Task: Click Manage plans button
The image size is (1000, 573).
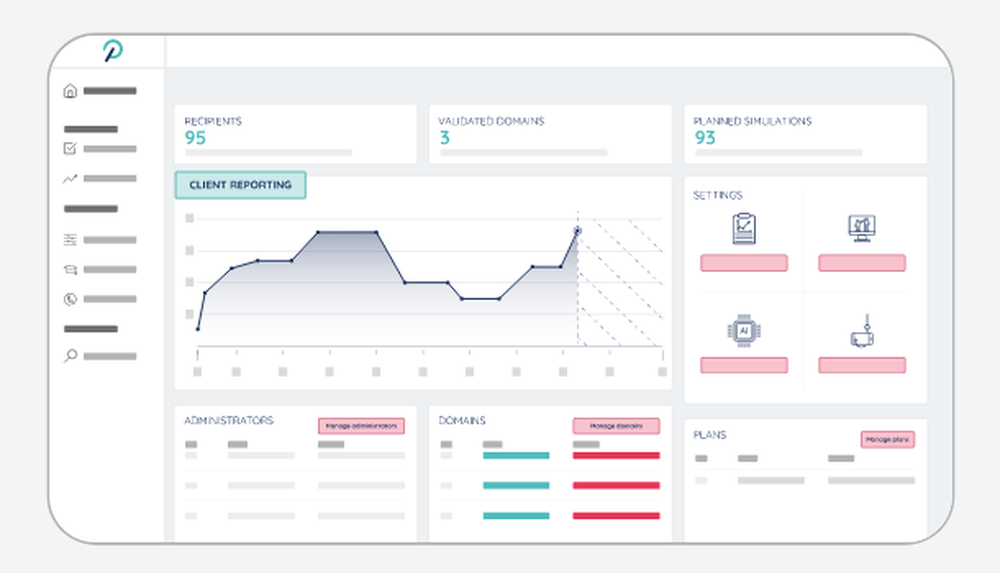Action: click(888, 440)
